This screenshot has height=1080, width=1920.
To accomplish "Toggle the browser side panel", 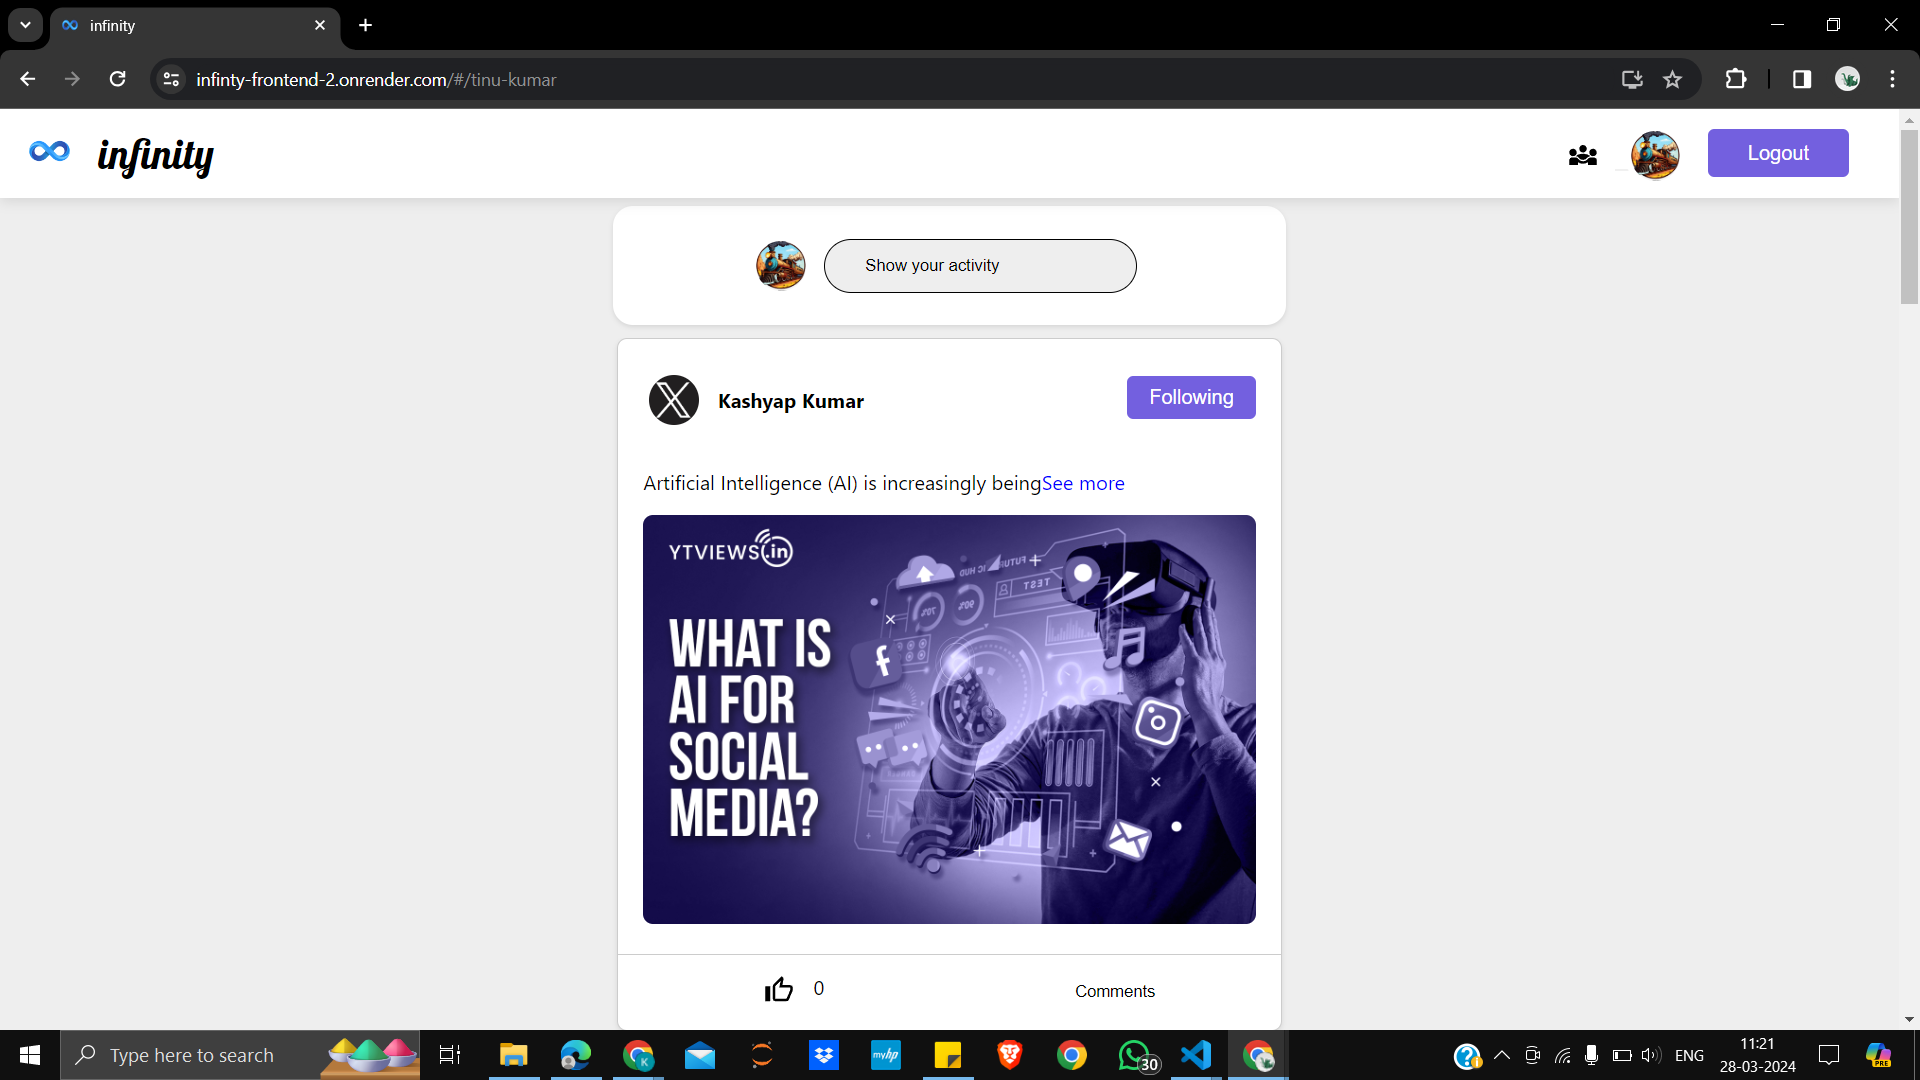I will click(x=1802, y=79).
